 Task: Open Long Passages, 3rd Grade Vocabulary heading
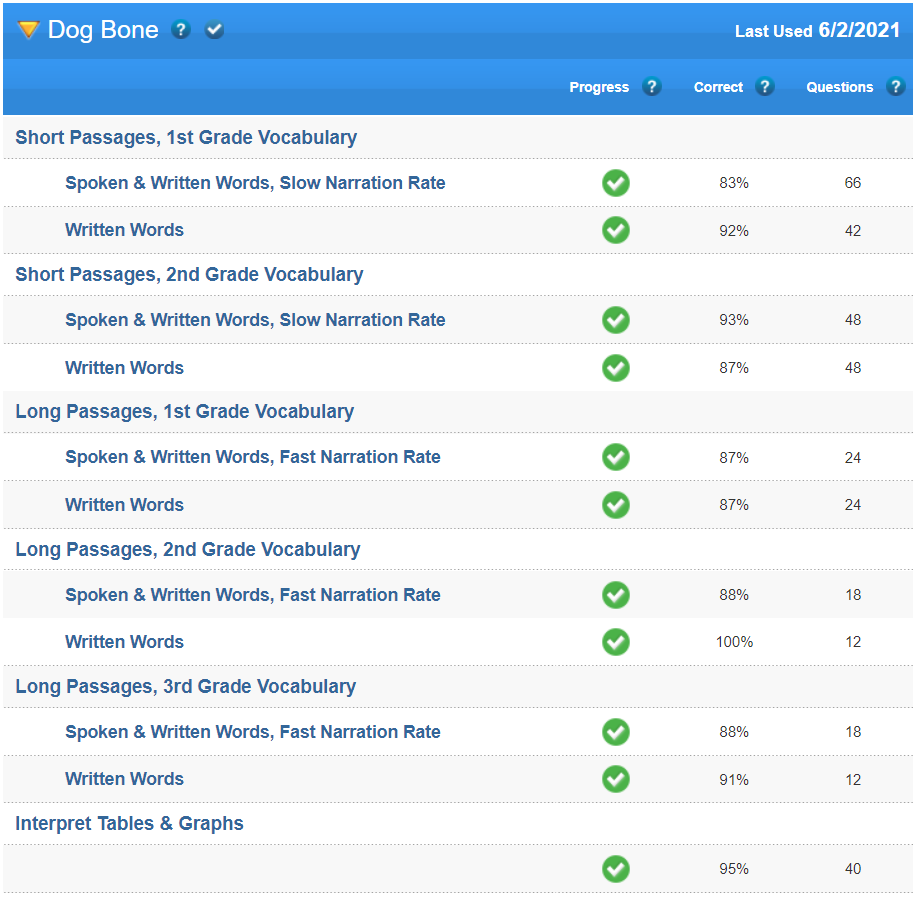point(186,687)
